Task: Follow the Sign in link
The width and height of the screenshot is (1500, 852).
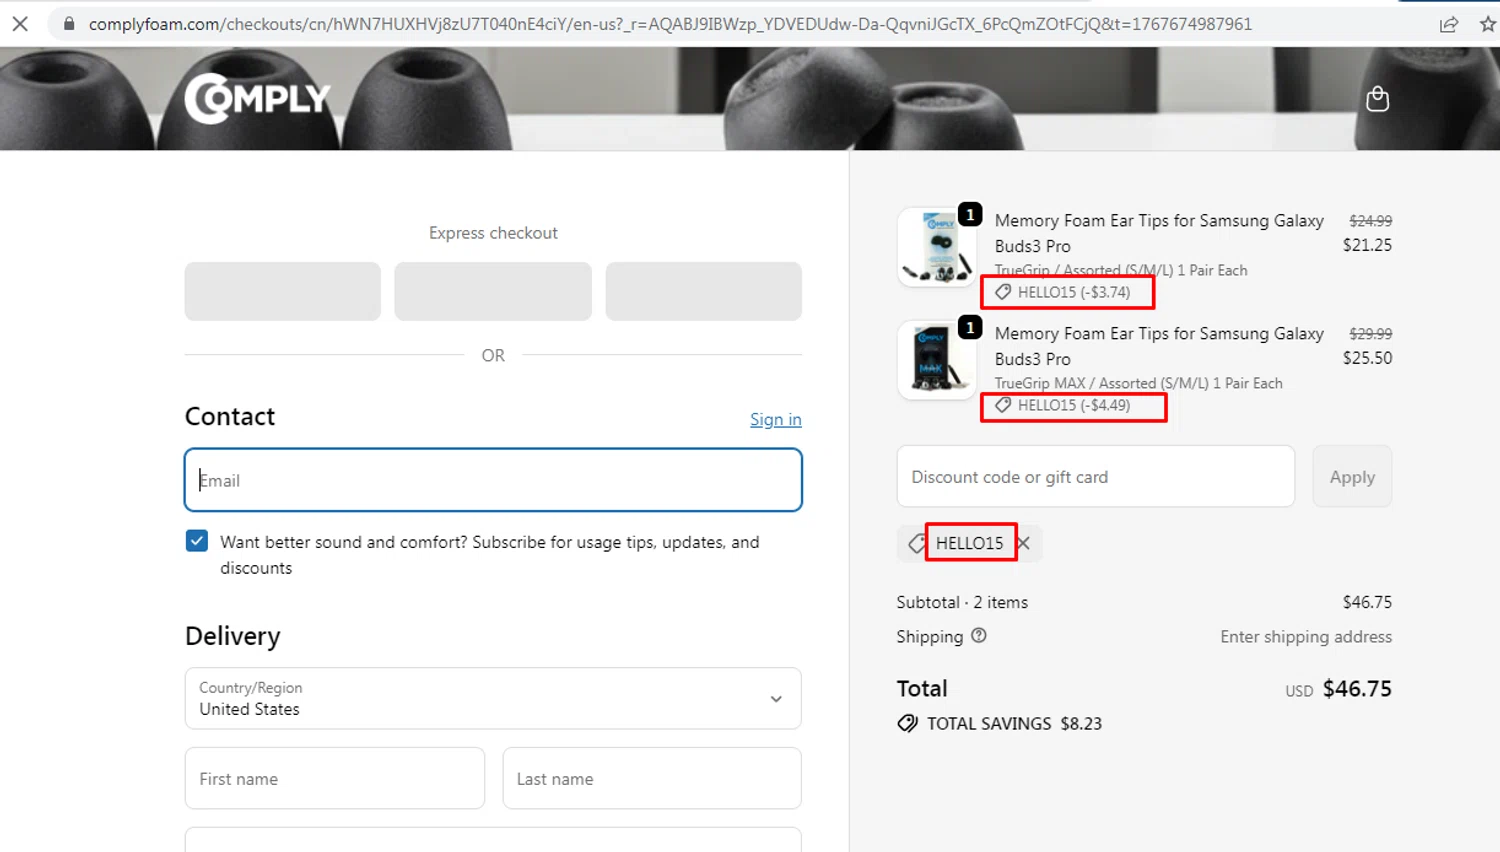Action: [x=776, y=419]
